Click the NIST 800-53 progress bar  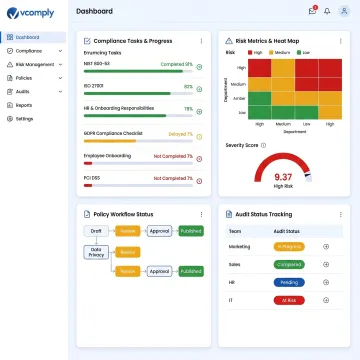(138, 71)
